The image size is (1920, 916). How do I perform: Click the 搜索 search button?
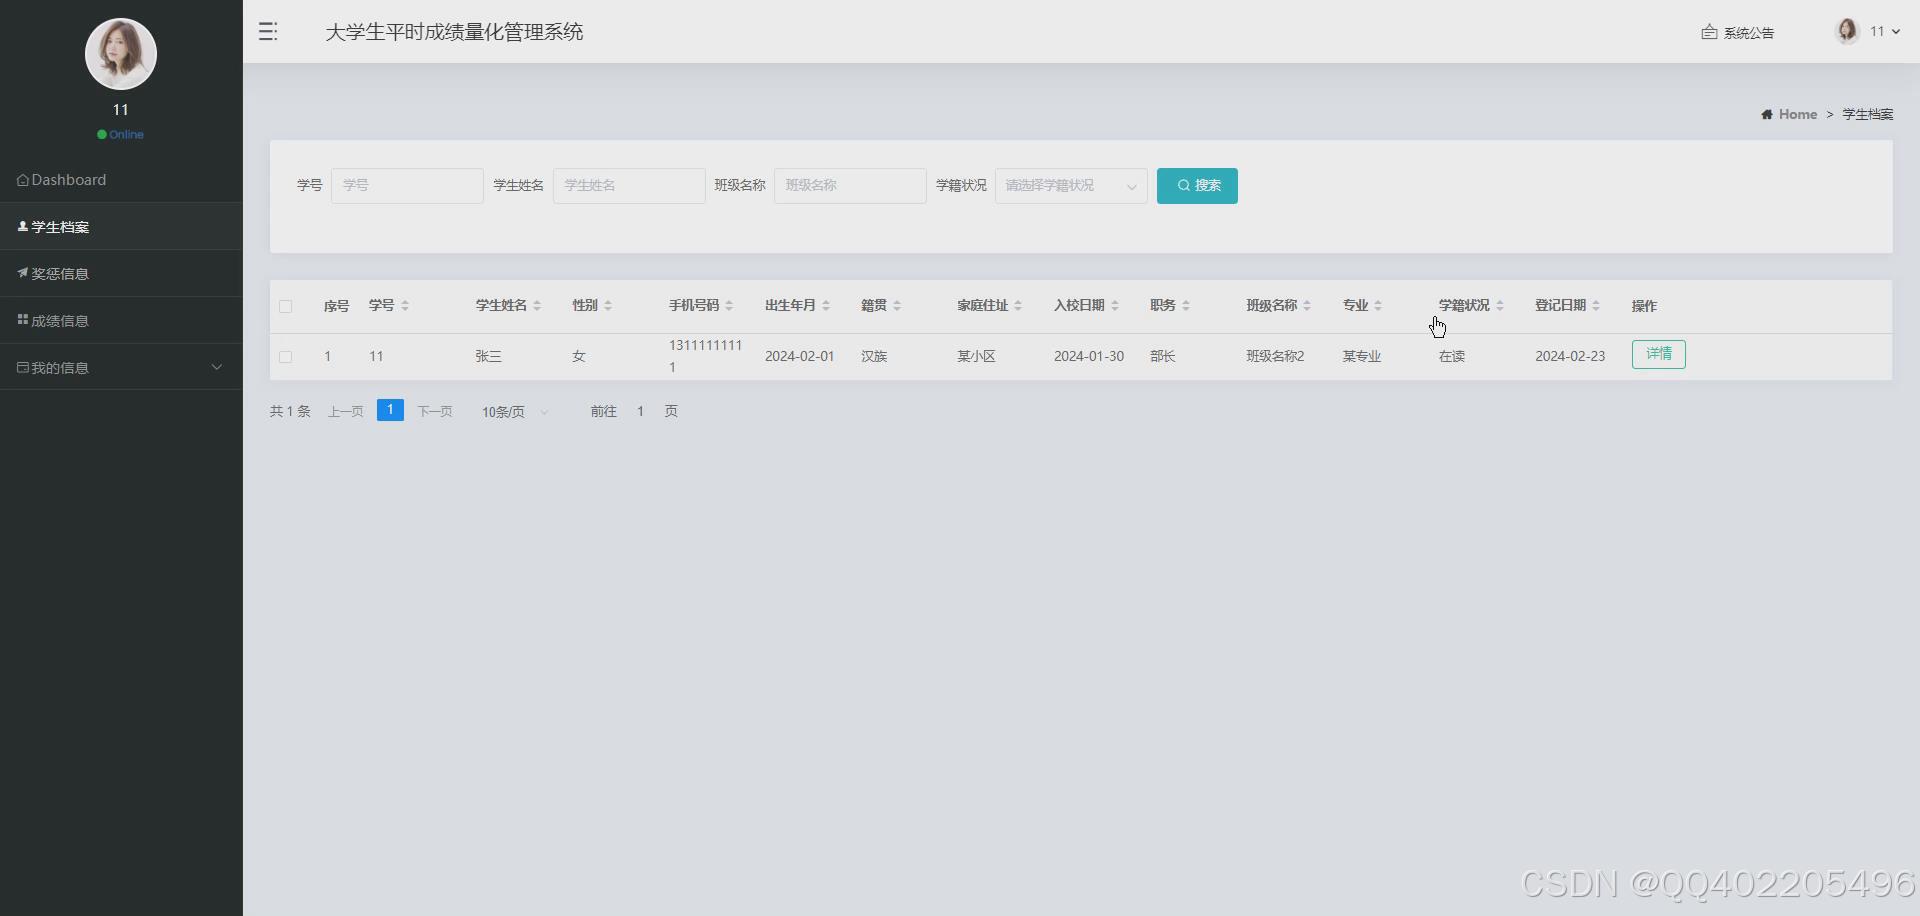pyautogui.click(x=1197, y=186)
